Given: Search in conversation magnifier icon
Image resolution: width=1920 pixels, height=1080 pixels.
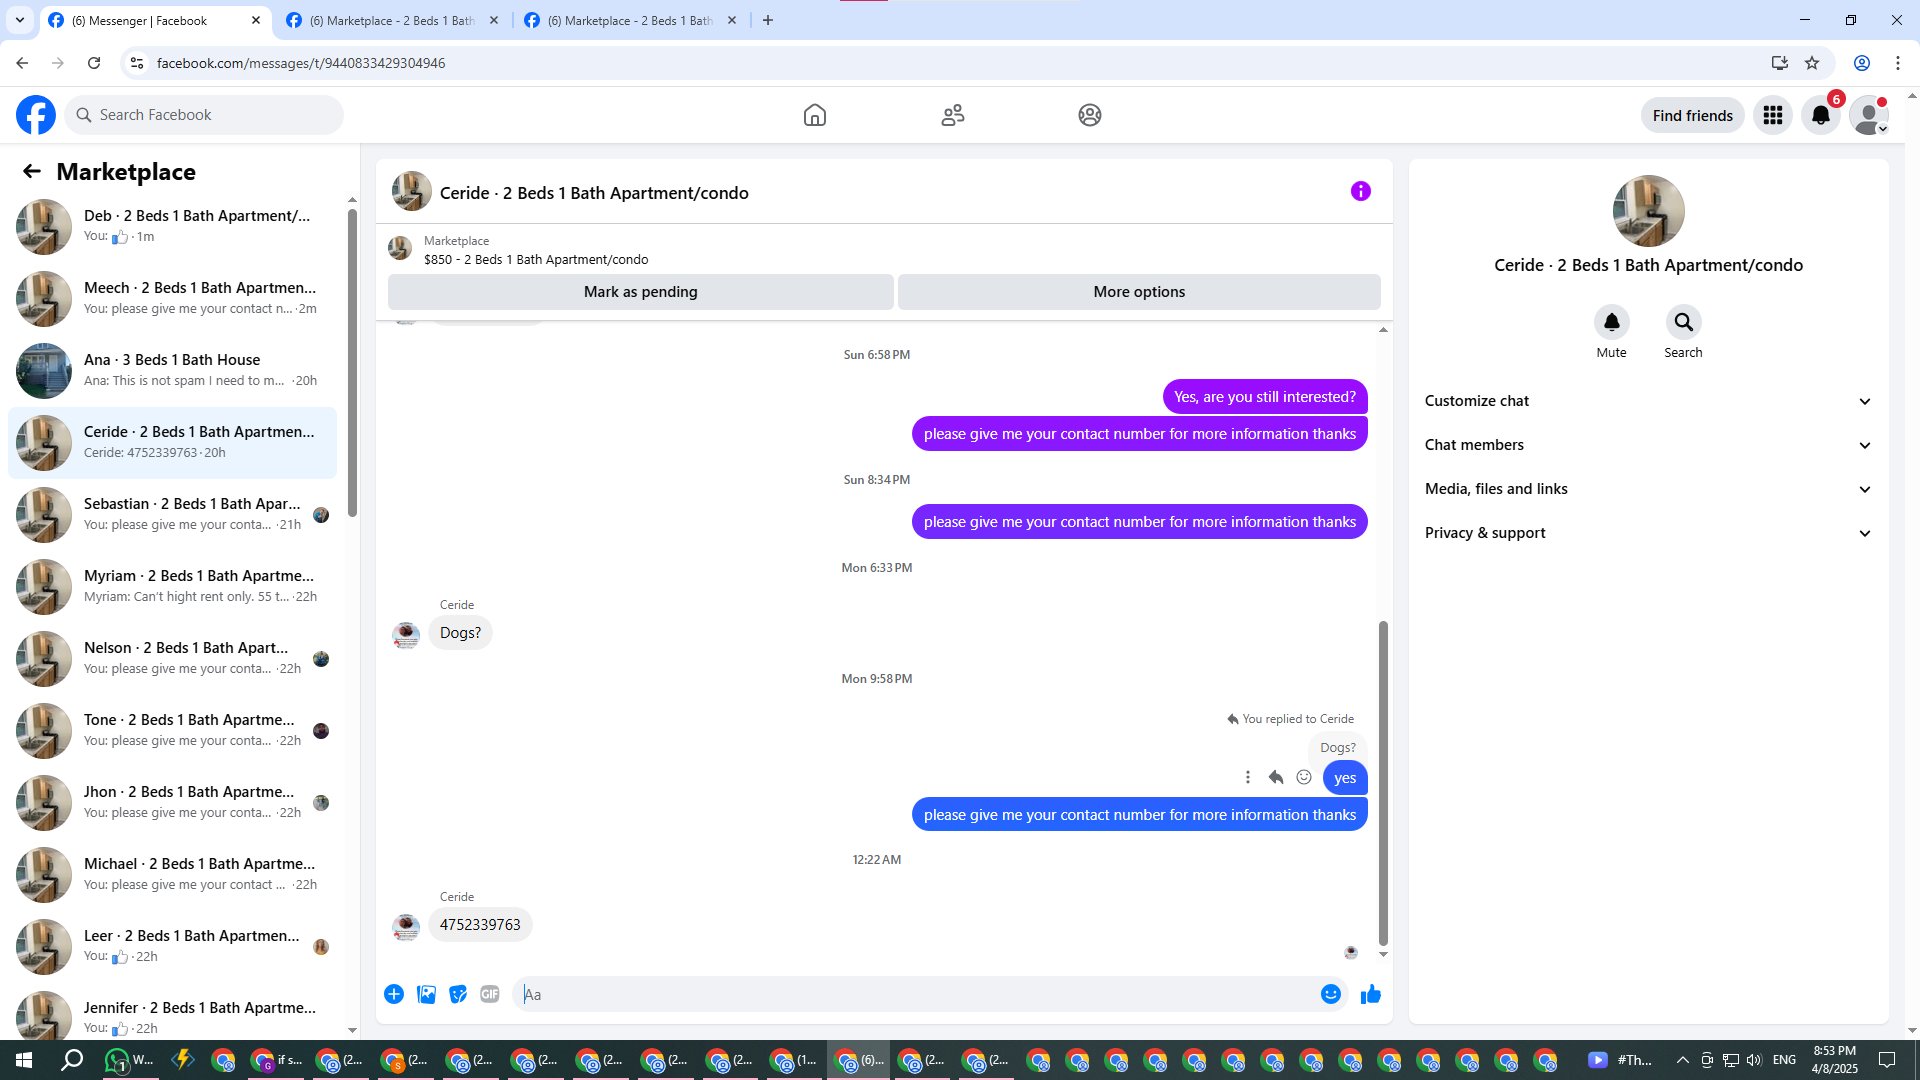Looking at the screenshot, I should (1683, 323).
